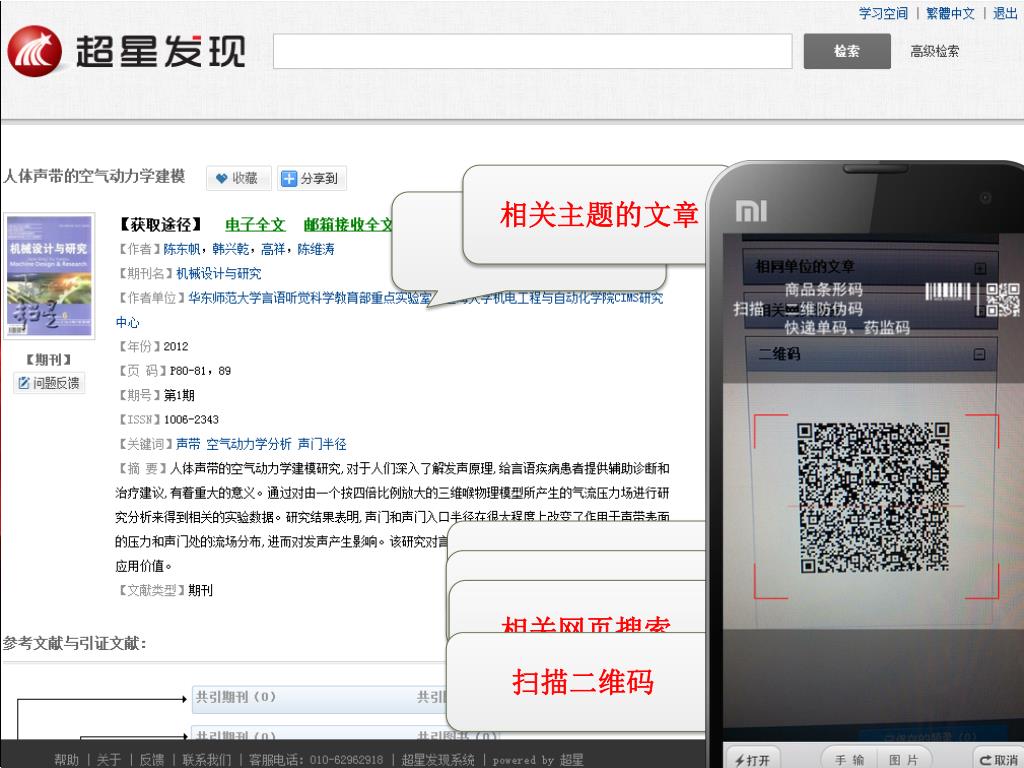Click the article title 人体声带的空气动力学建模
Viewport: 1024px width, 768px height.
pos(94,176)
